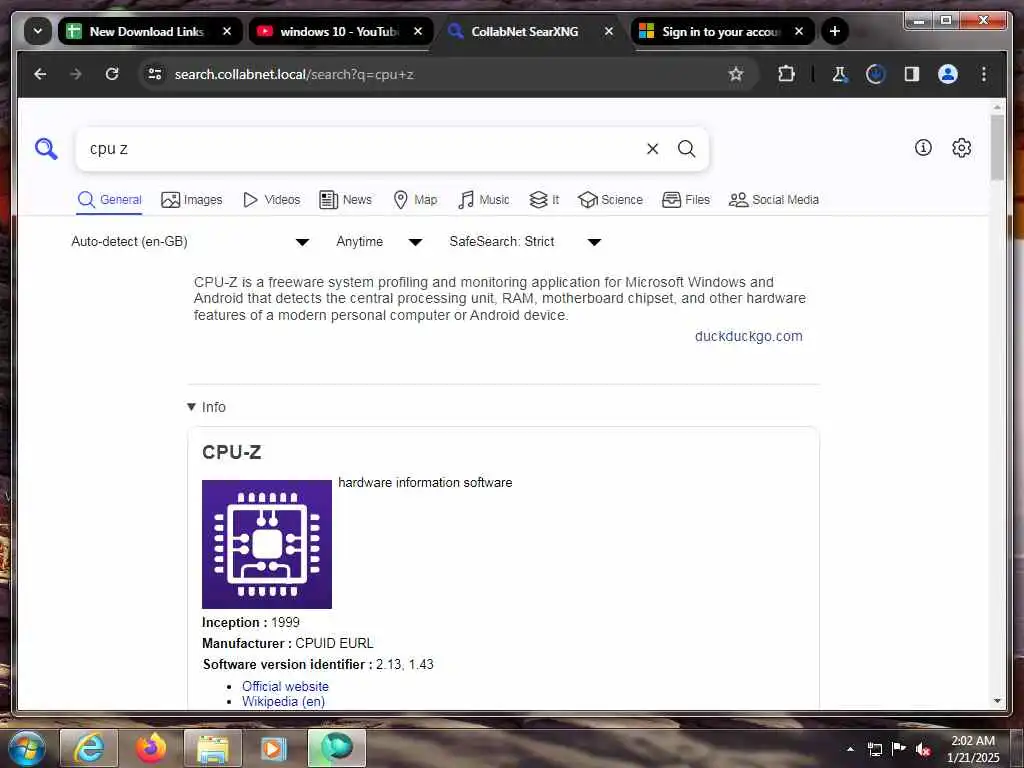Select the Videos search category
The height and width of the screenshot is (768, 1024).
271,200
